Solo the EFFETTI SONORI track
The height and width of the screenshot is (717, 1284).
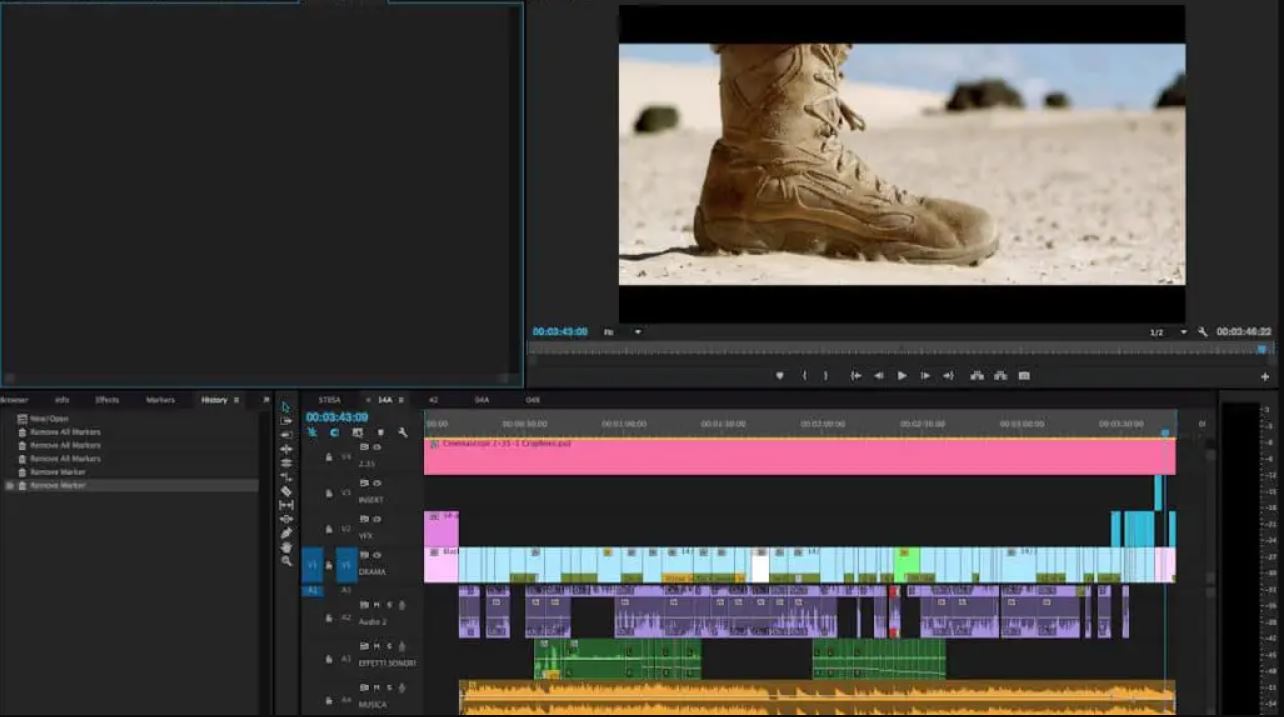[x=389, y=646]
